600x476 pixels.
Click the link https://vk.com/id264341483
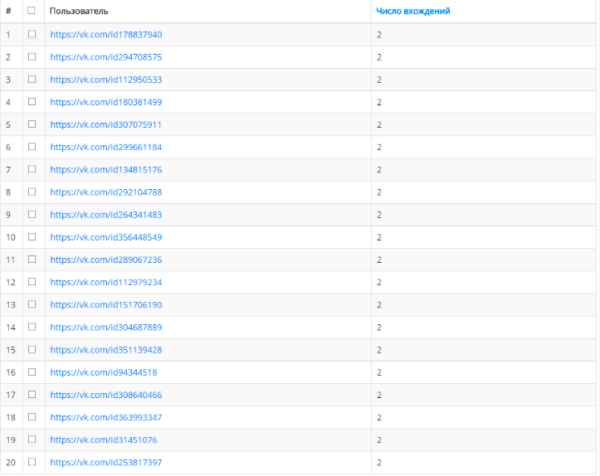106,215
